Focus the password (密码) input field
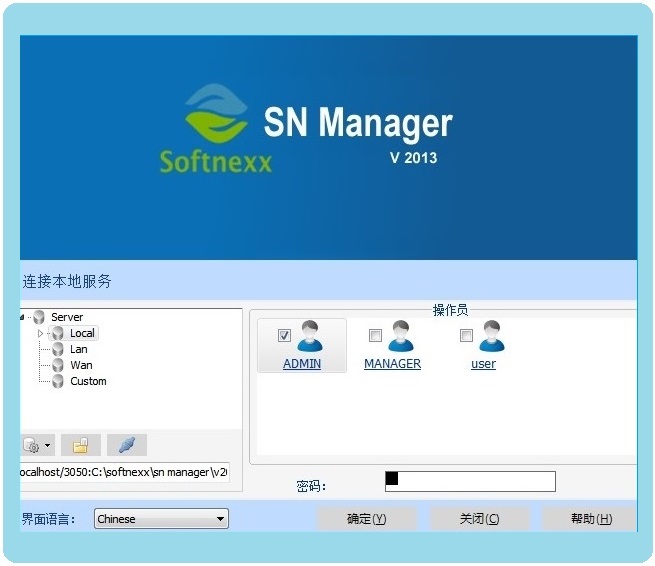655x566 pixels. [x=470, y=482]
